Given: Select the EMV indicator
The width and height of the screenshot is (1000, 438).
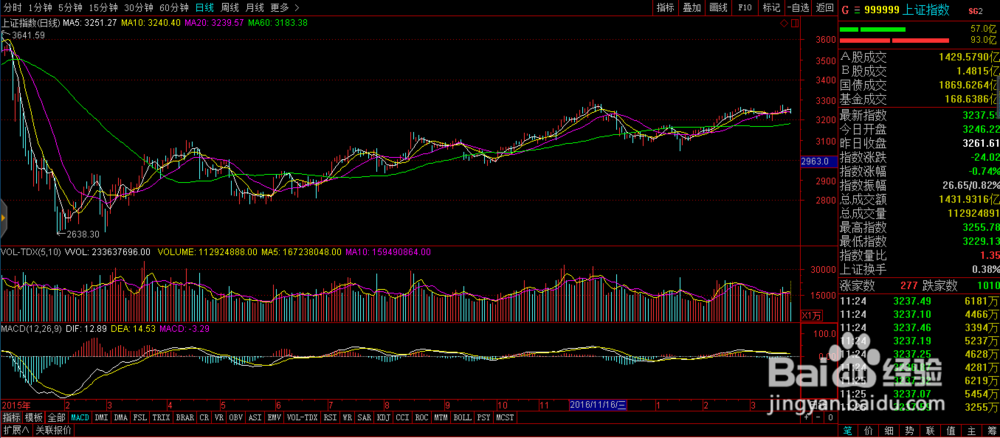Looking at the screenshot, I should pos(274,418).
